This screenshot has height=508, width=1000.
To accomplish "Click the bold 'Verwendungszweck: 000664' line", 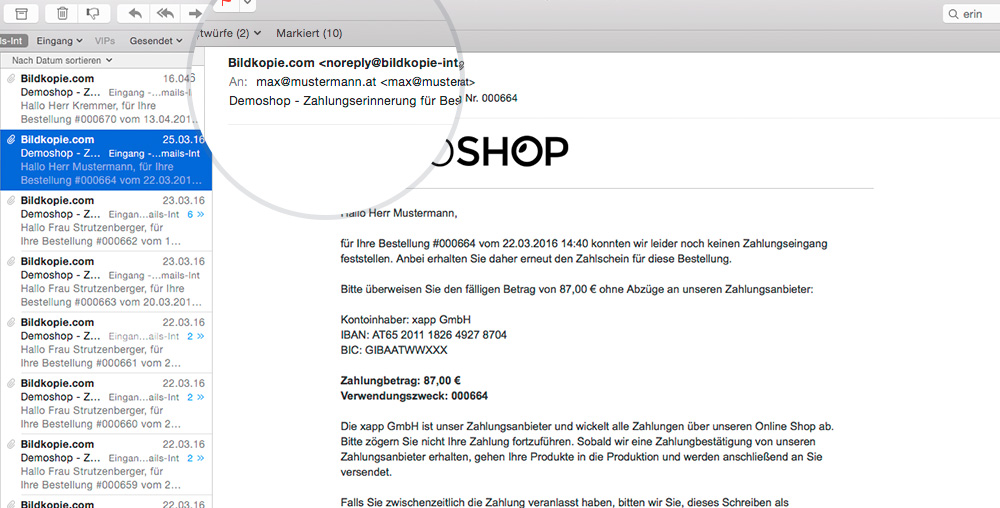I will [x=414, y=396].
